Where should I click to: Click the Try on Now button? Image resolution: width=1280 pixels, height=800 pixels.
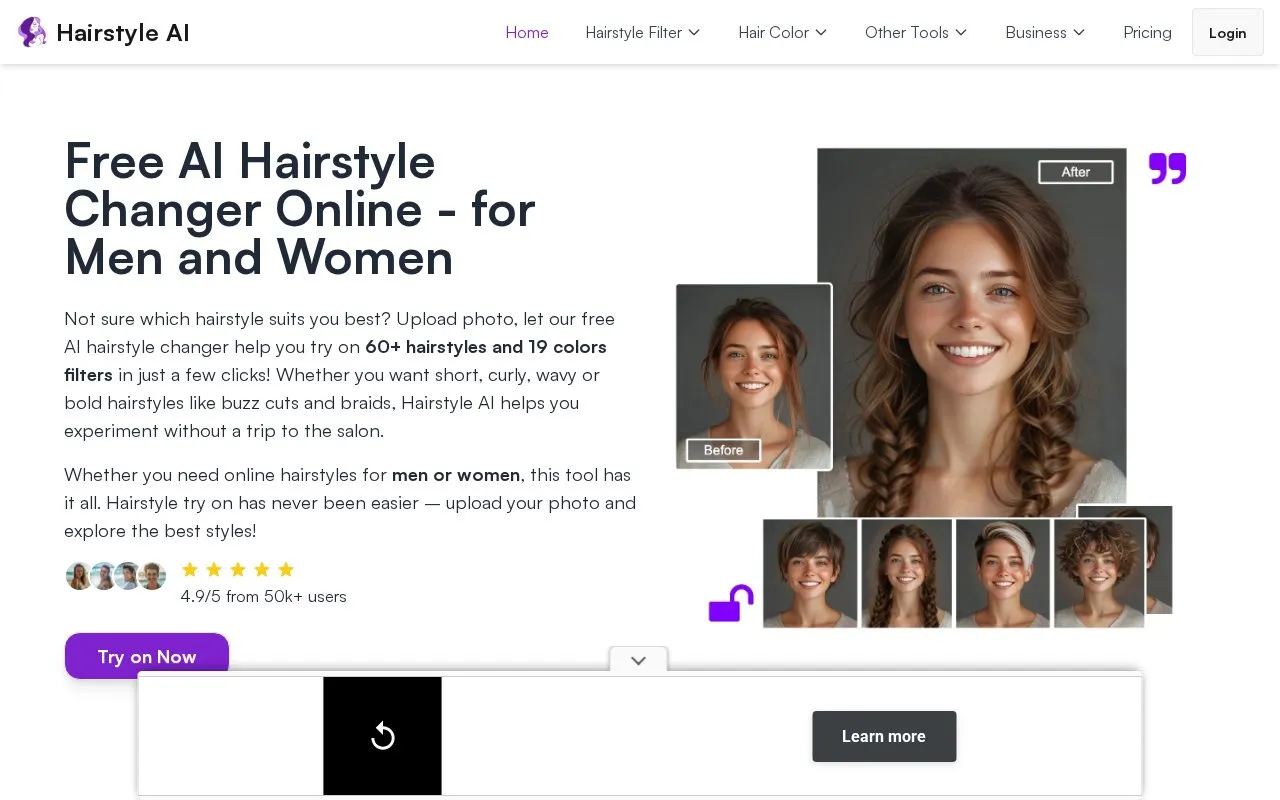point(147,656)
